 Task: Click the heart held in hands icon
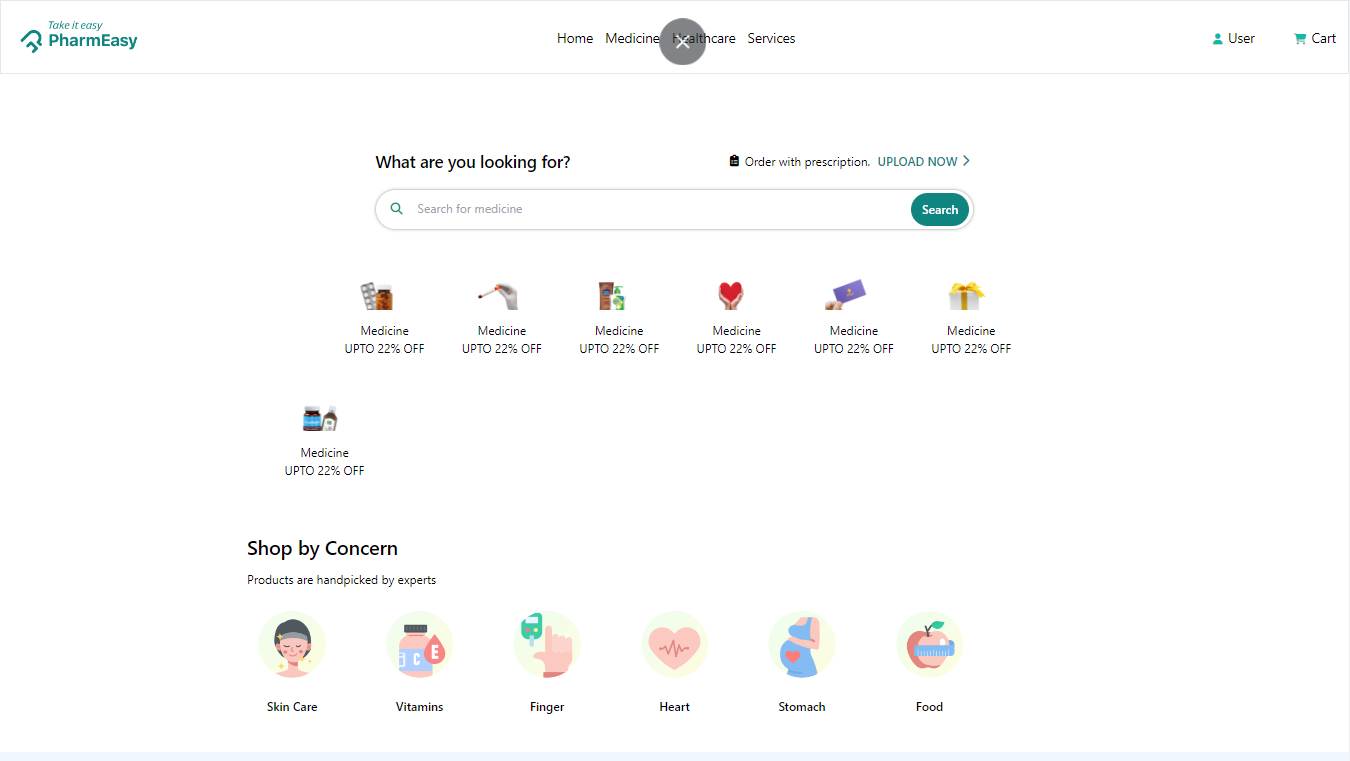coord(731,295)
